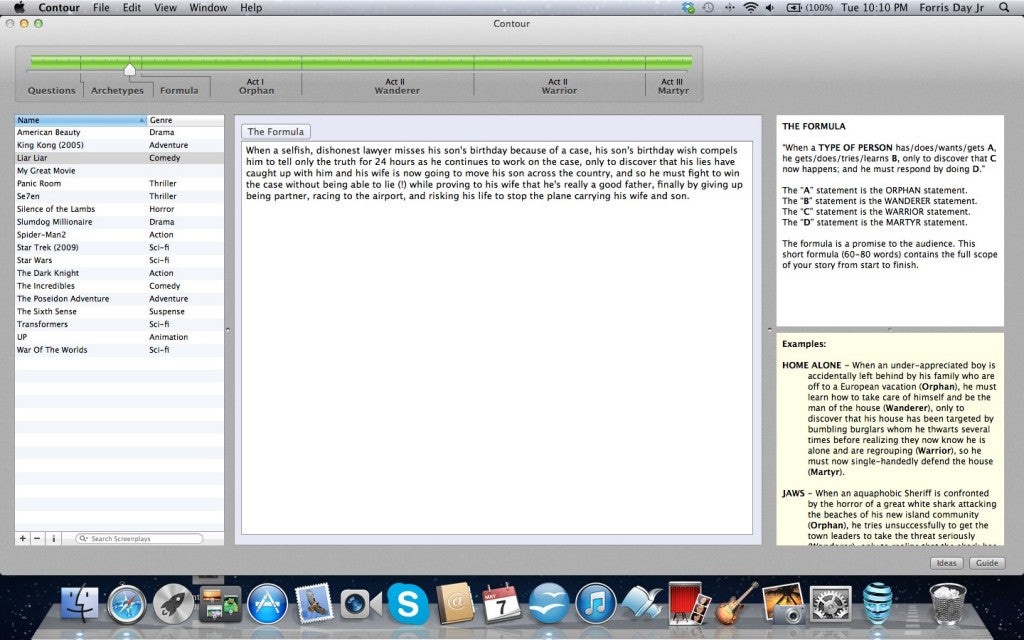Switch to the Questions section tab

pos(52,90)
